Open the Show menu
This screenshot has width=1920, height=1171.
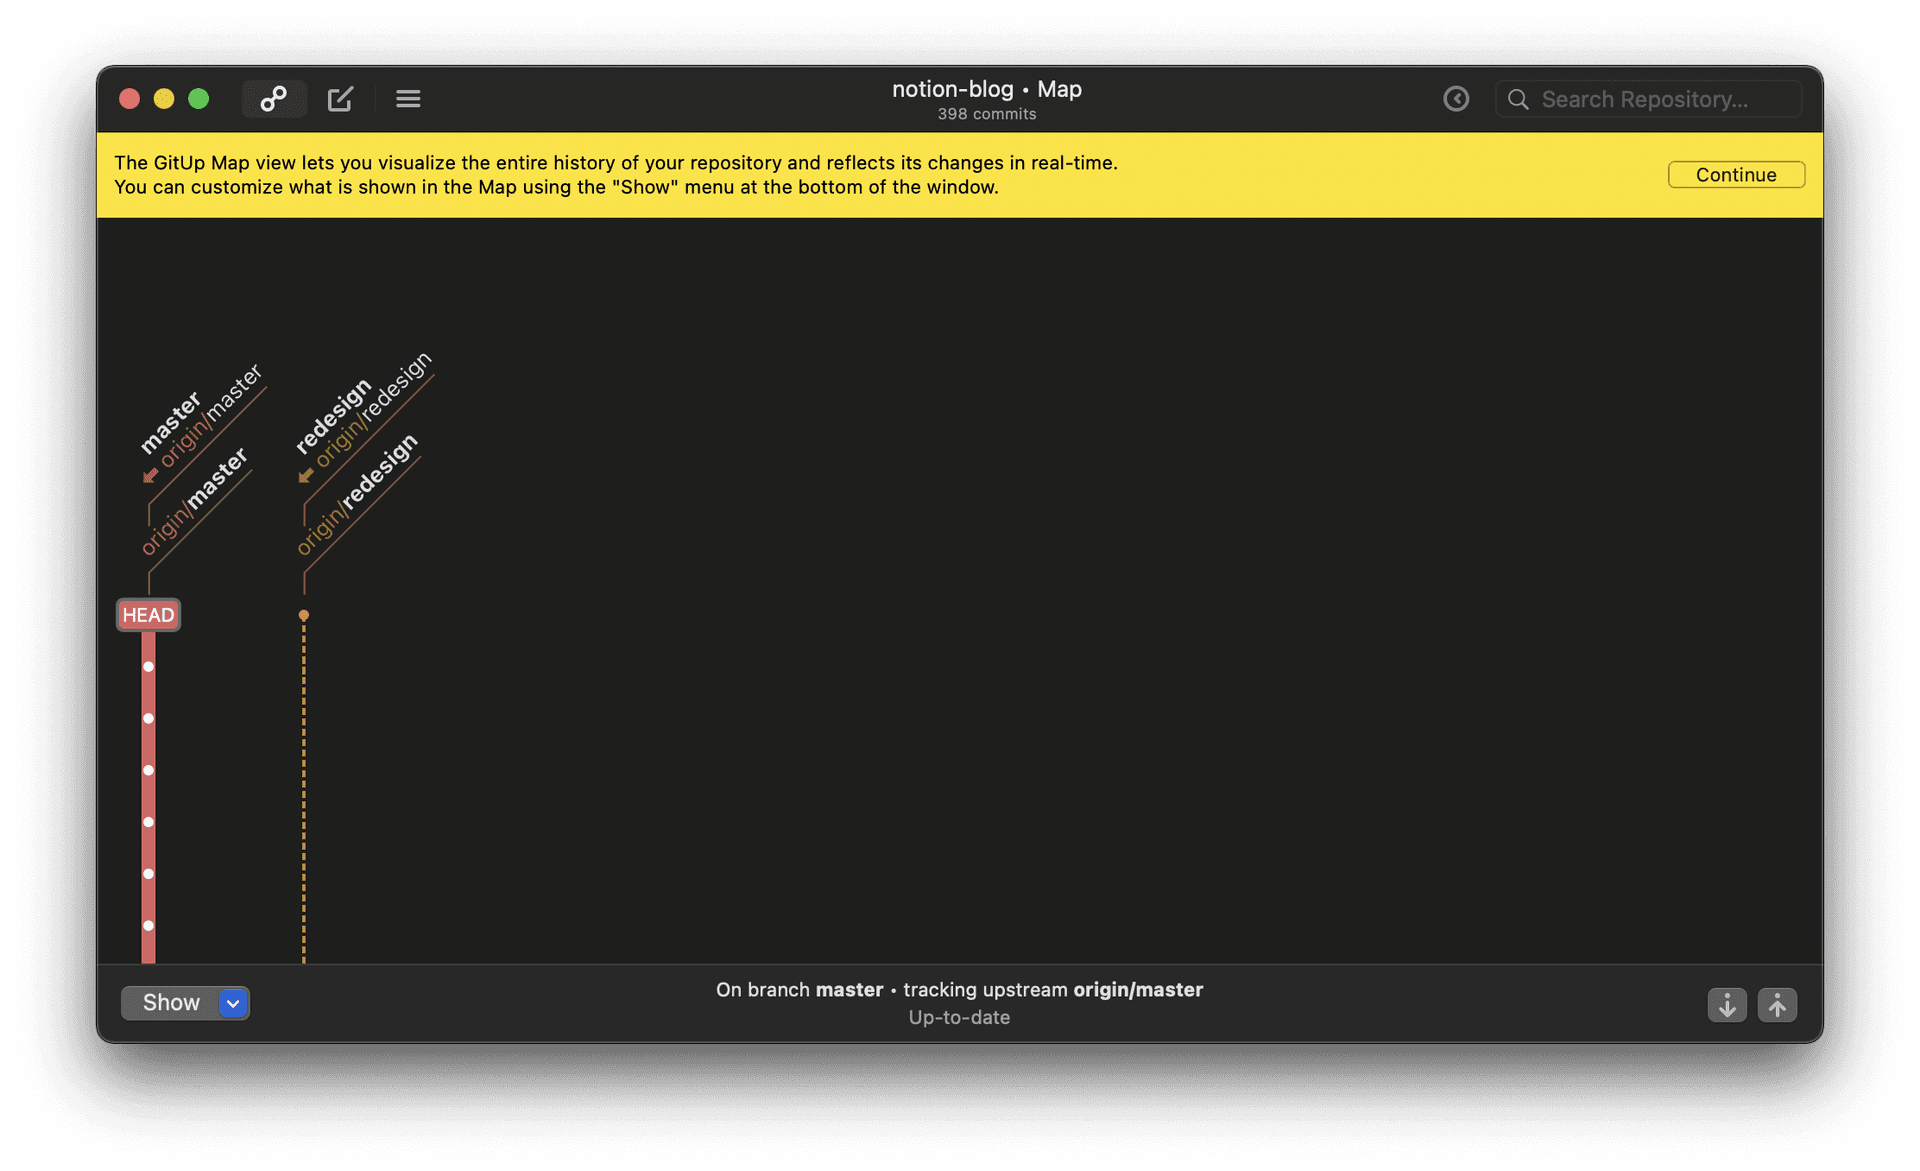(185, 1003)
